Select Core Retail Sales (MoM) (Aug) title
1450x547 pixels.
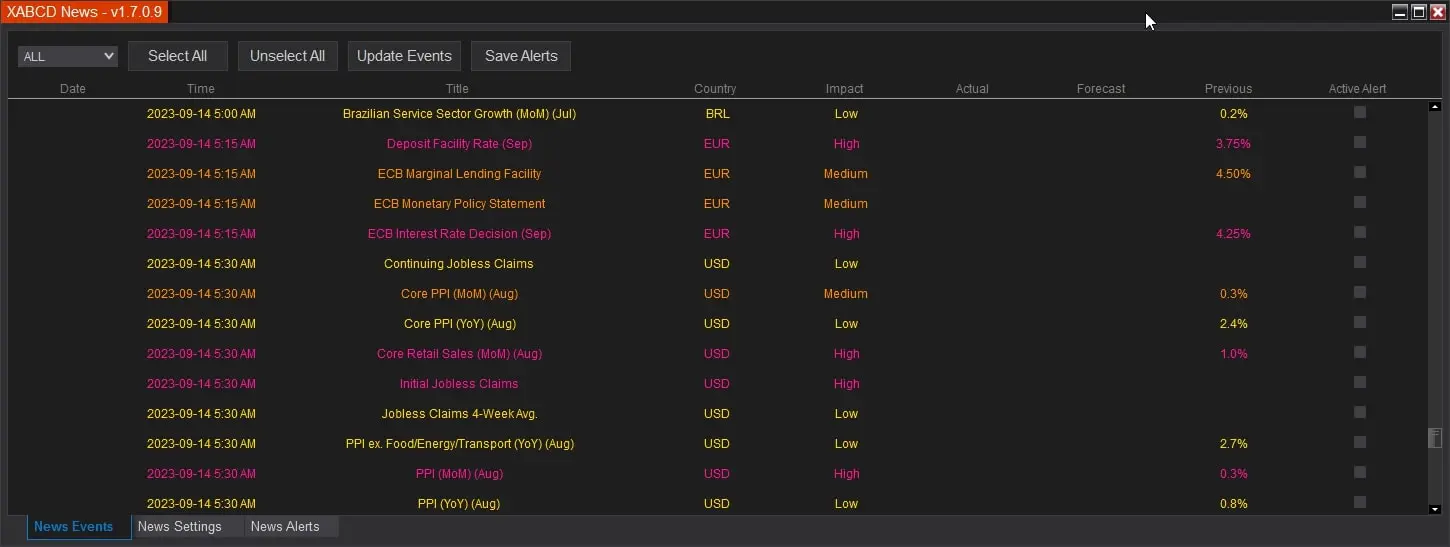pyautogui.click(x=459, y=354)
